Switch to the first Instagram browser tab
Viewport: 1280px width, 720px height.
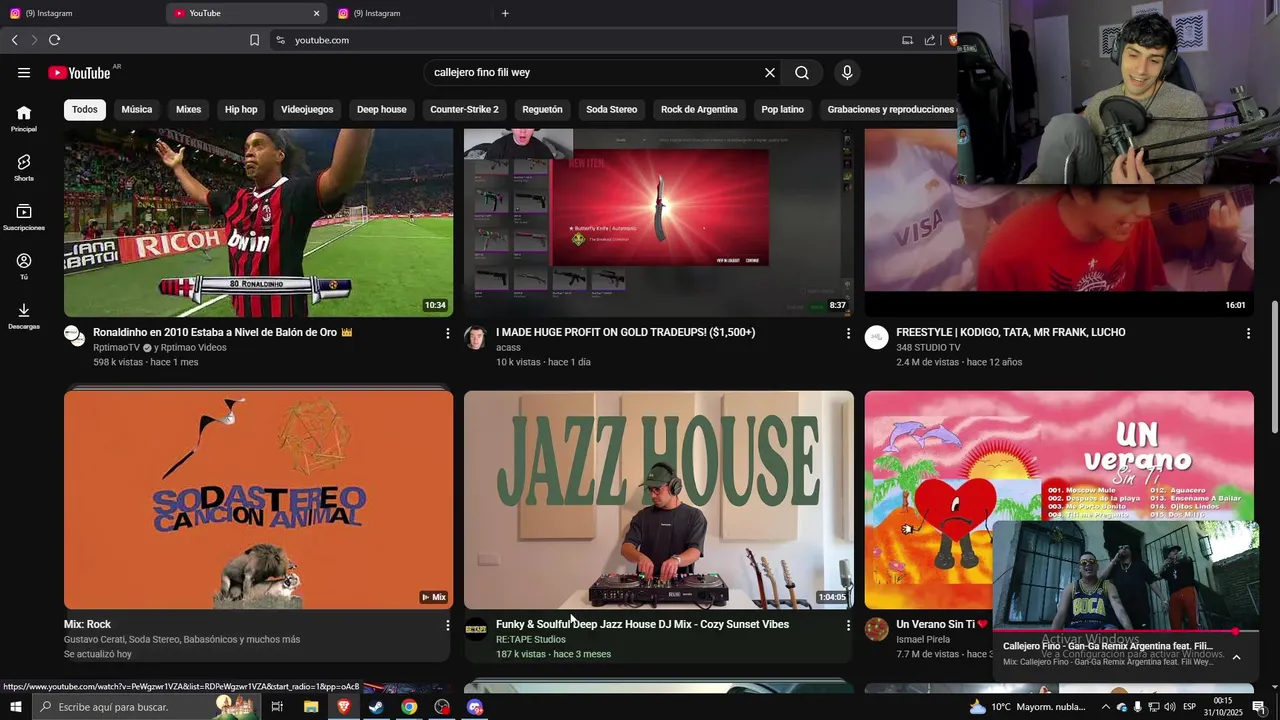[82, 13]
